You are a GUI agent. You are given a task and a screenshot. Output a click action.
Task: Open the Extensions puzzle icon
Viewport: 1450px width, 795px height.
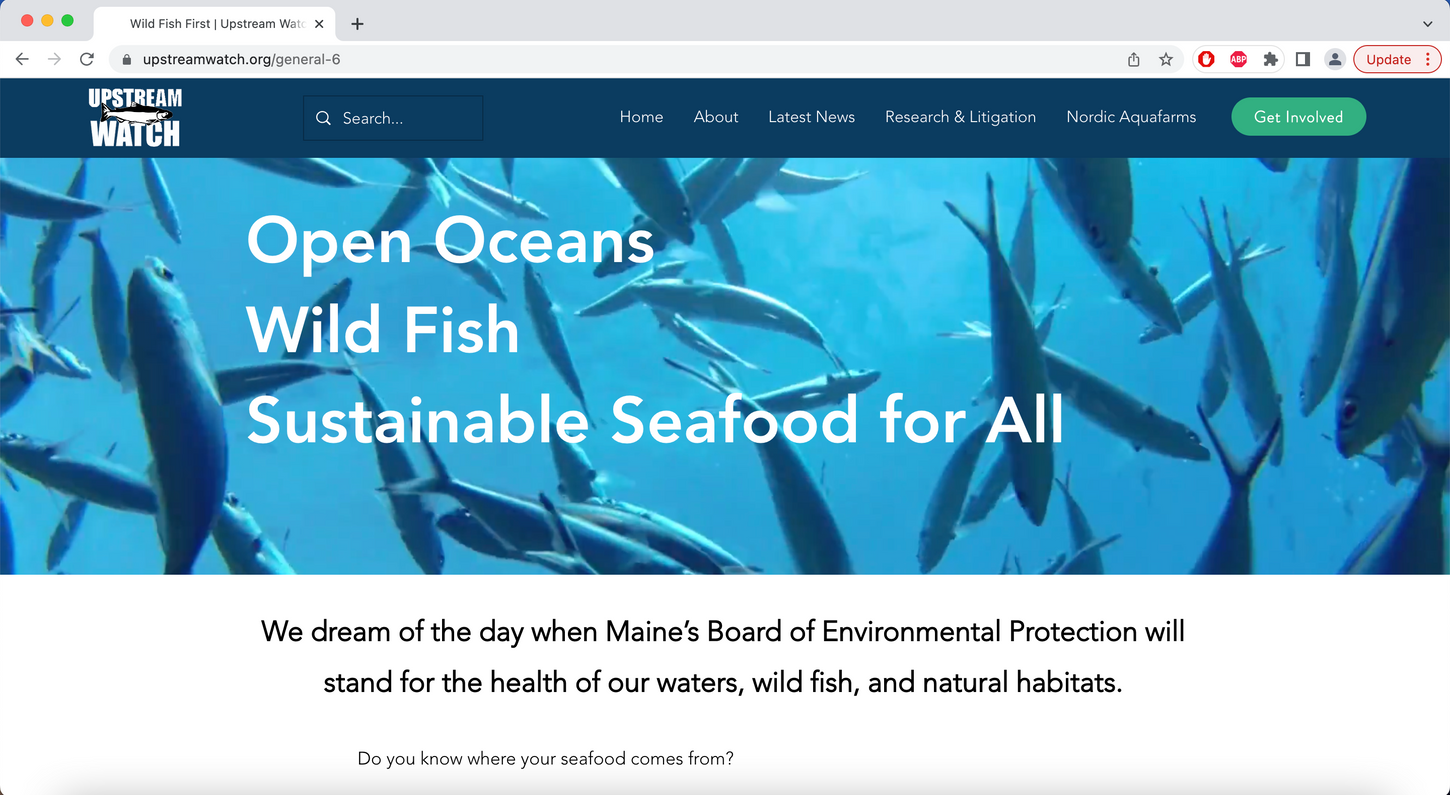(1270, 59)
